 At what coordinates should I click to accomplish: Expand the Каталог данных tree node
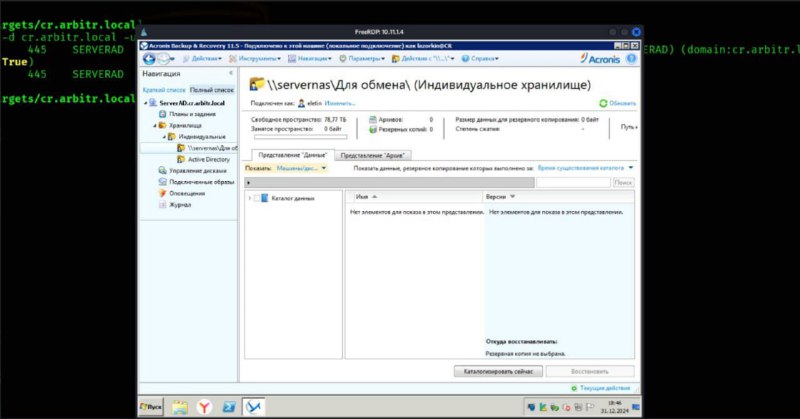click(x=249, y=198)
